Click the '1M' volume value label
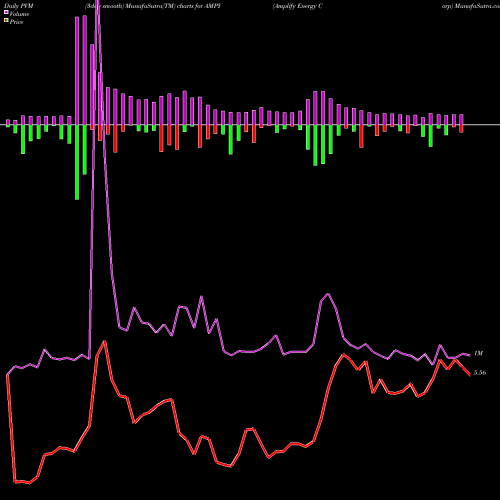This screenshot has width=500, height=500. [x=478, y=353]
